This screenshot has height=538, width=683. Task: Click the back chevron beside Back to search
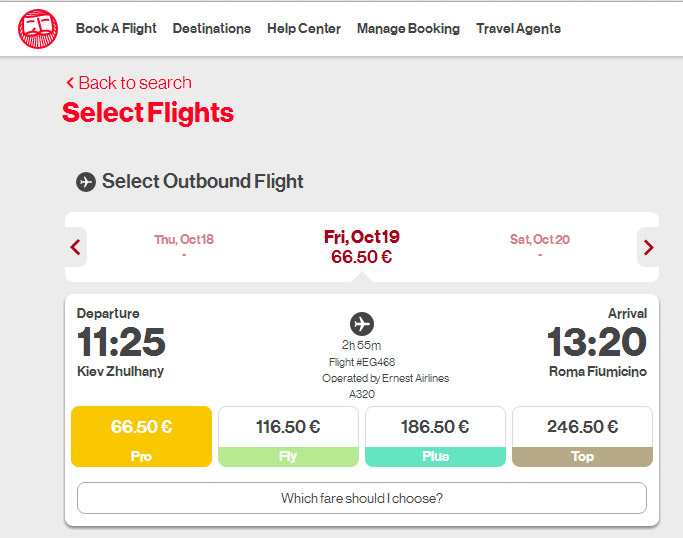(x=70, y=82)
